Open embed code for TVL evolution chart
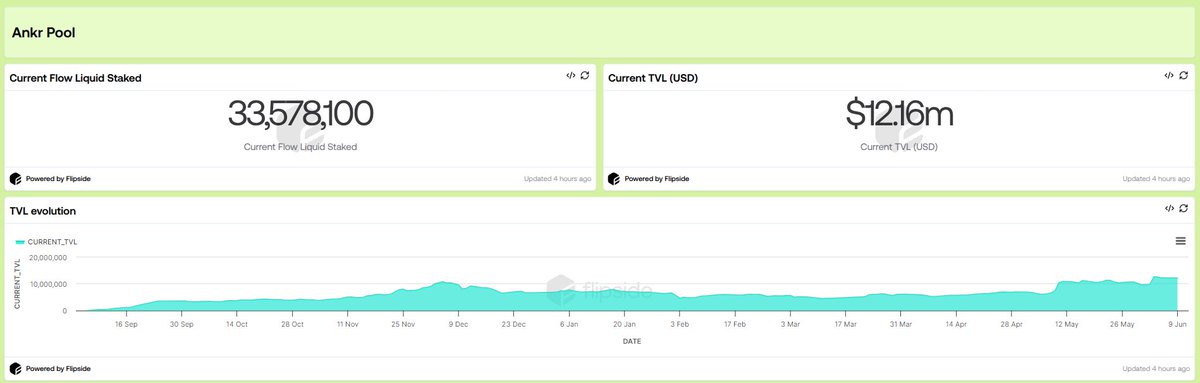The image size is (1200, 383). (x=1168, y=209)
